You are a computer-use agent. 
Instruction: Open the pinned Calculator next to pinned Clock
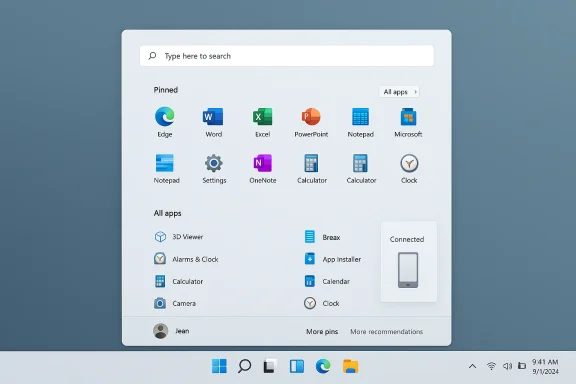point(361,169)
